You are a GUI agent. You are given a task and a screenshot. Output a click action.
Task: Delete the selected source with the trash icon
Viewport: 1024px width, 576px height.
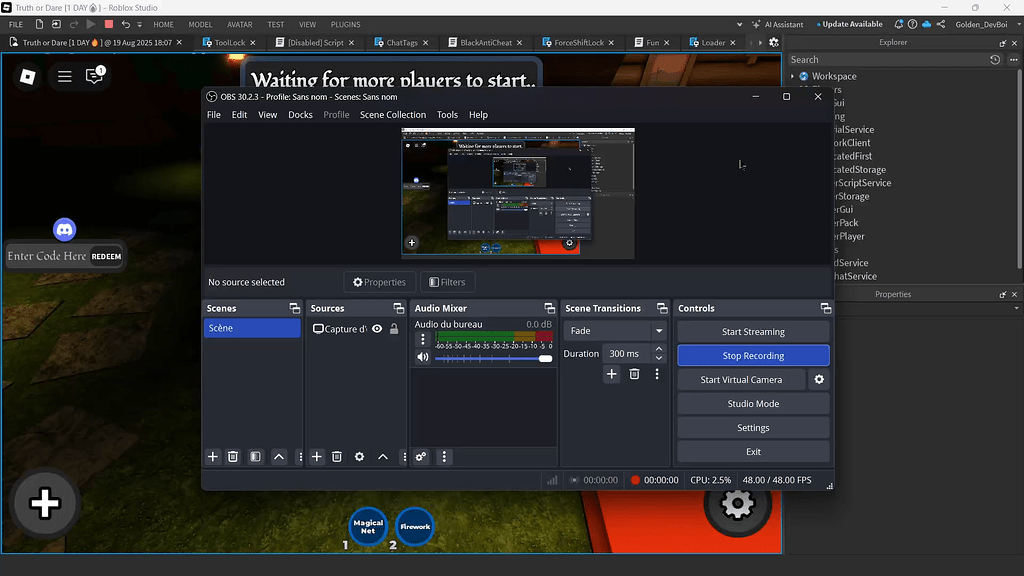(x=336, y=457)
